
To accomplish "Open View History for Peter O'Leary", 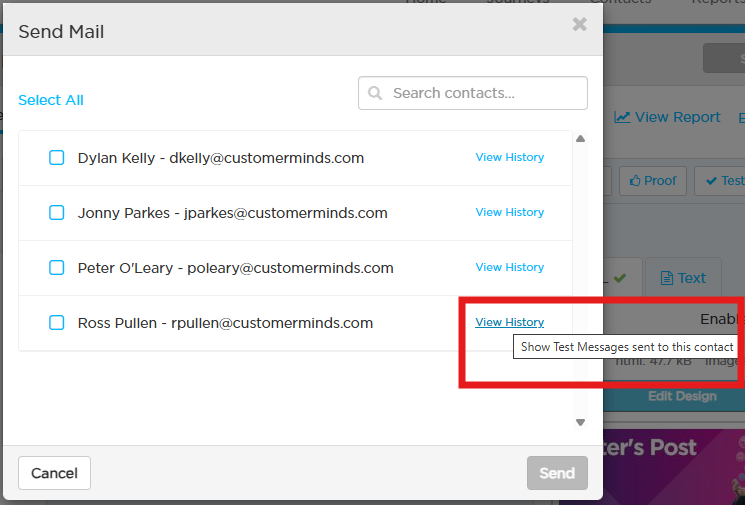I will [510, 267].
